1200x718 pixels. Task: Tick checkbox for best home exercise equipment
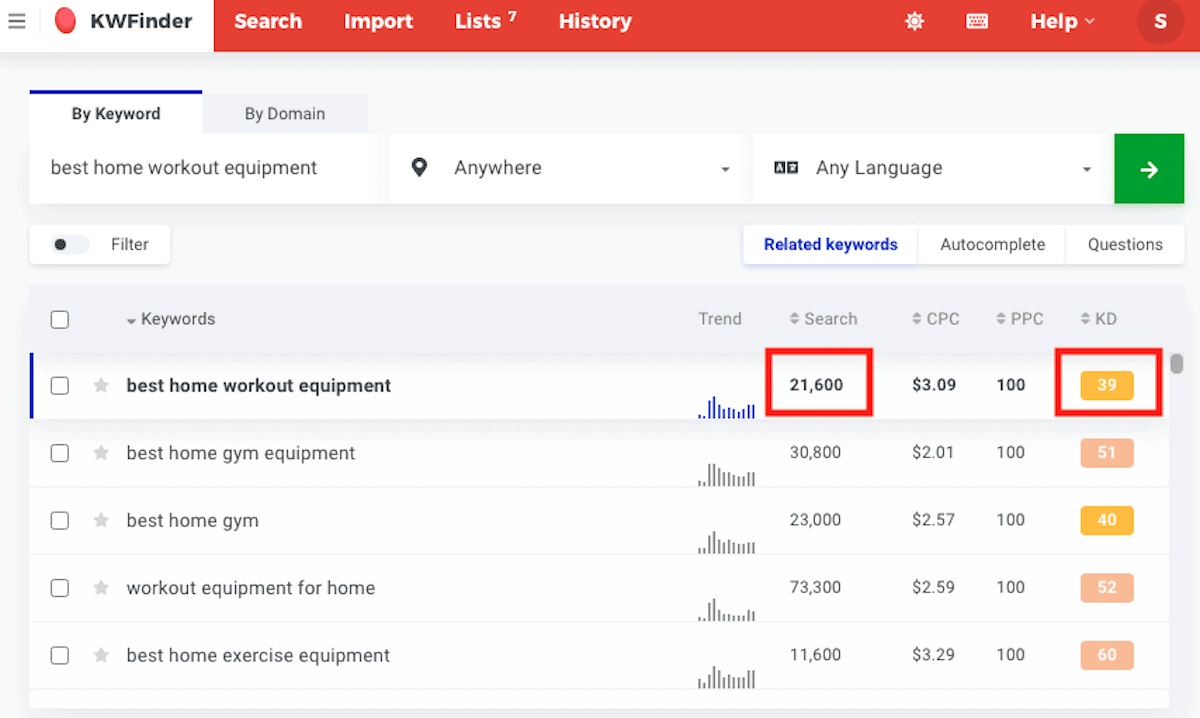click(60, 656)
